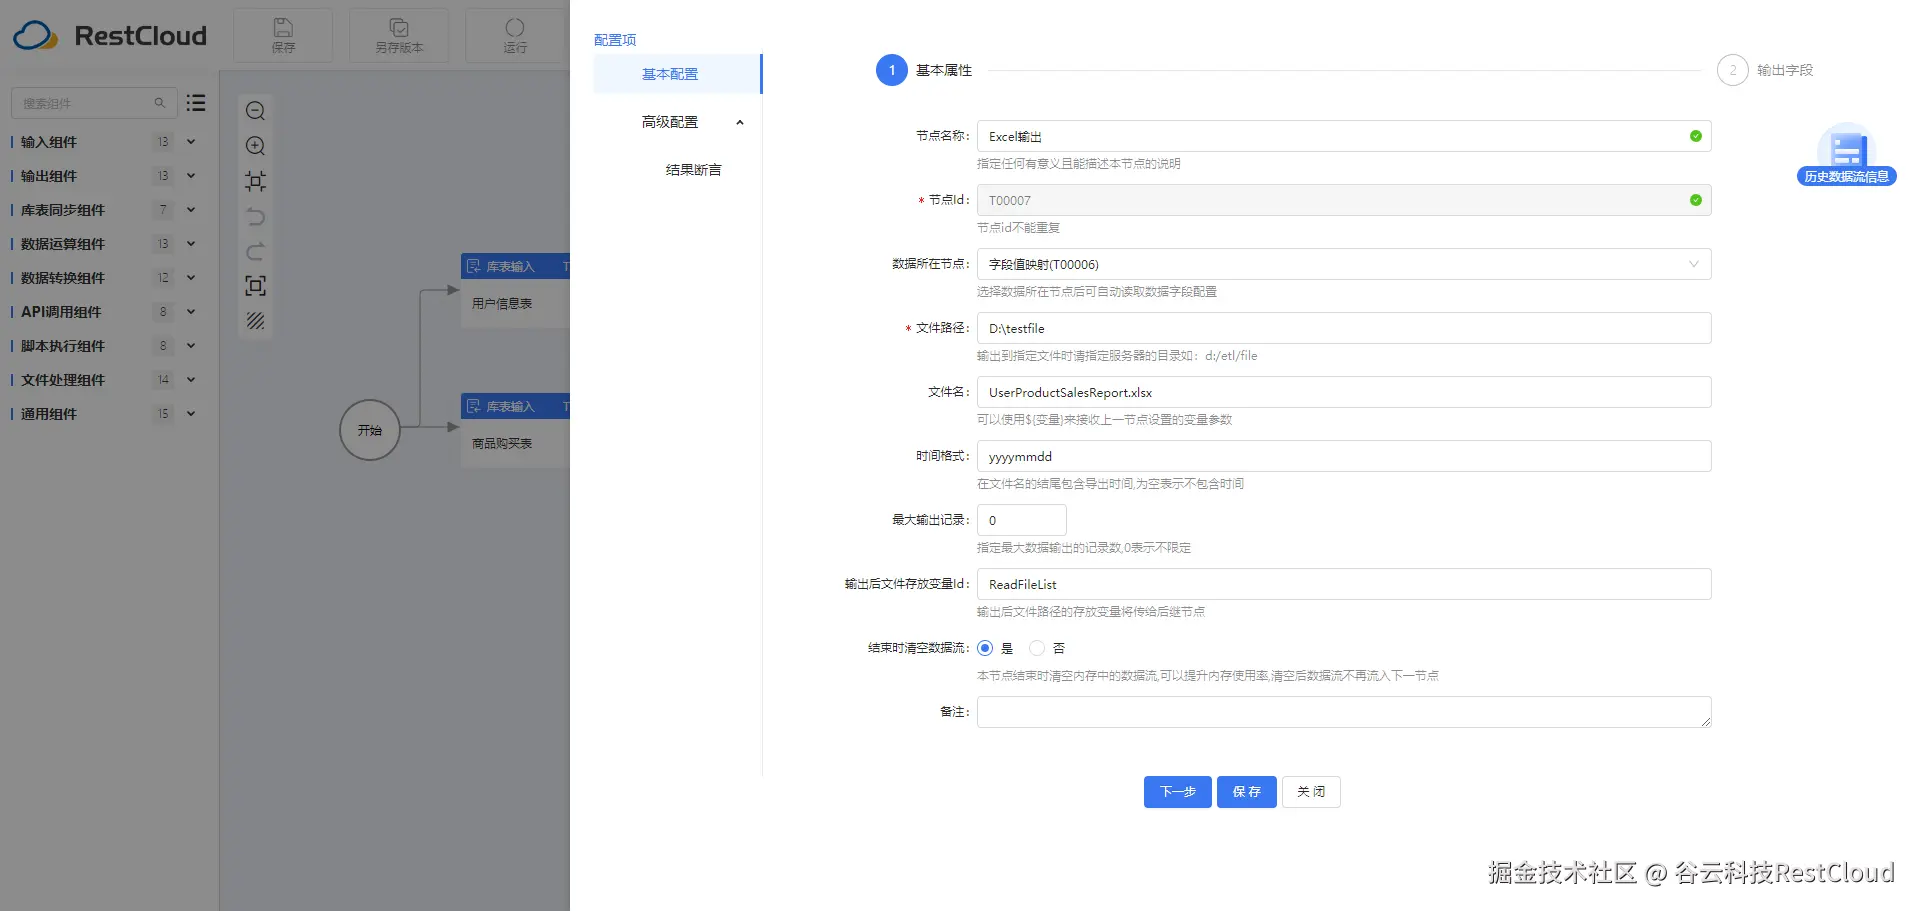Expand the API调用组件 category
Viewport: 1920px width, 911px height.
click(x=190, y=312)
